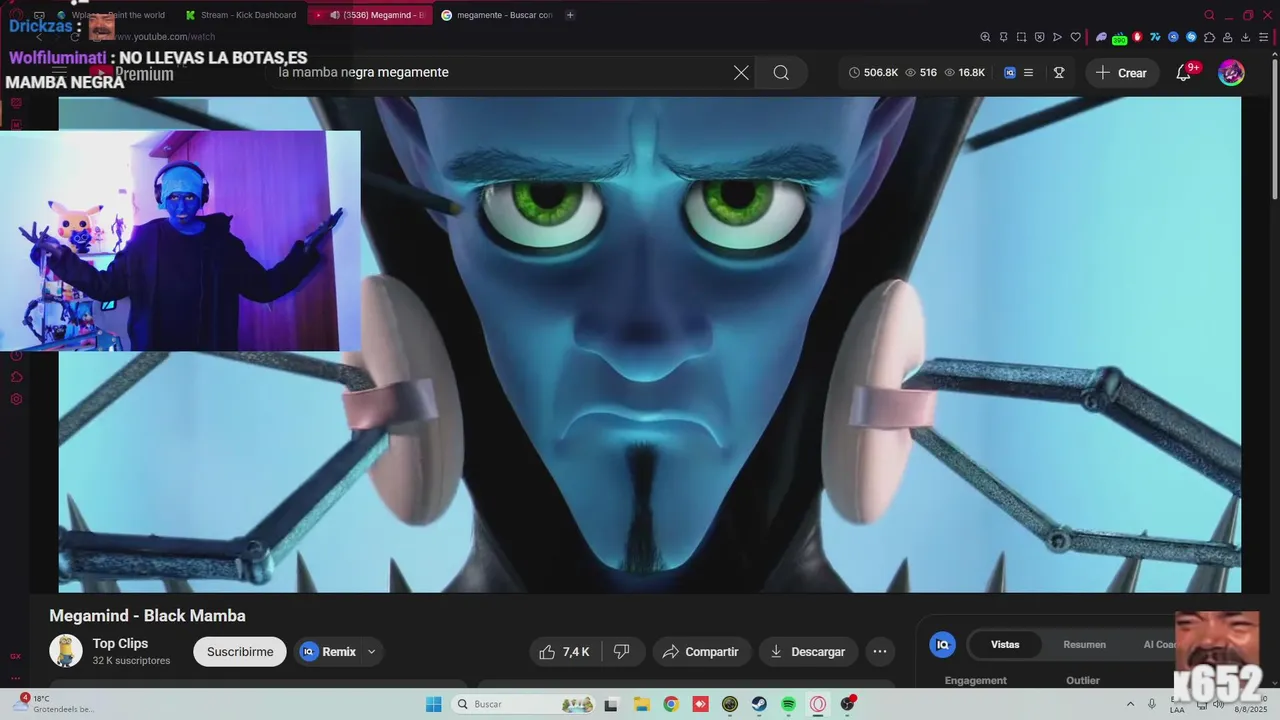The width and height of the screenshot is (1280, 720).
Task: Click the vidIQ Remix button
Action: (328, 652)
